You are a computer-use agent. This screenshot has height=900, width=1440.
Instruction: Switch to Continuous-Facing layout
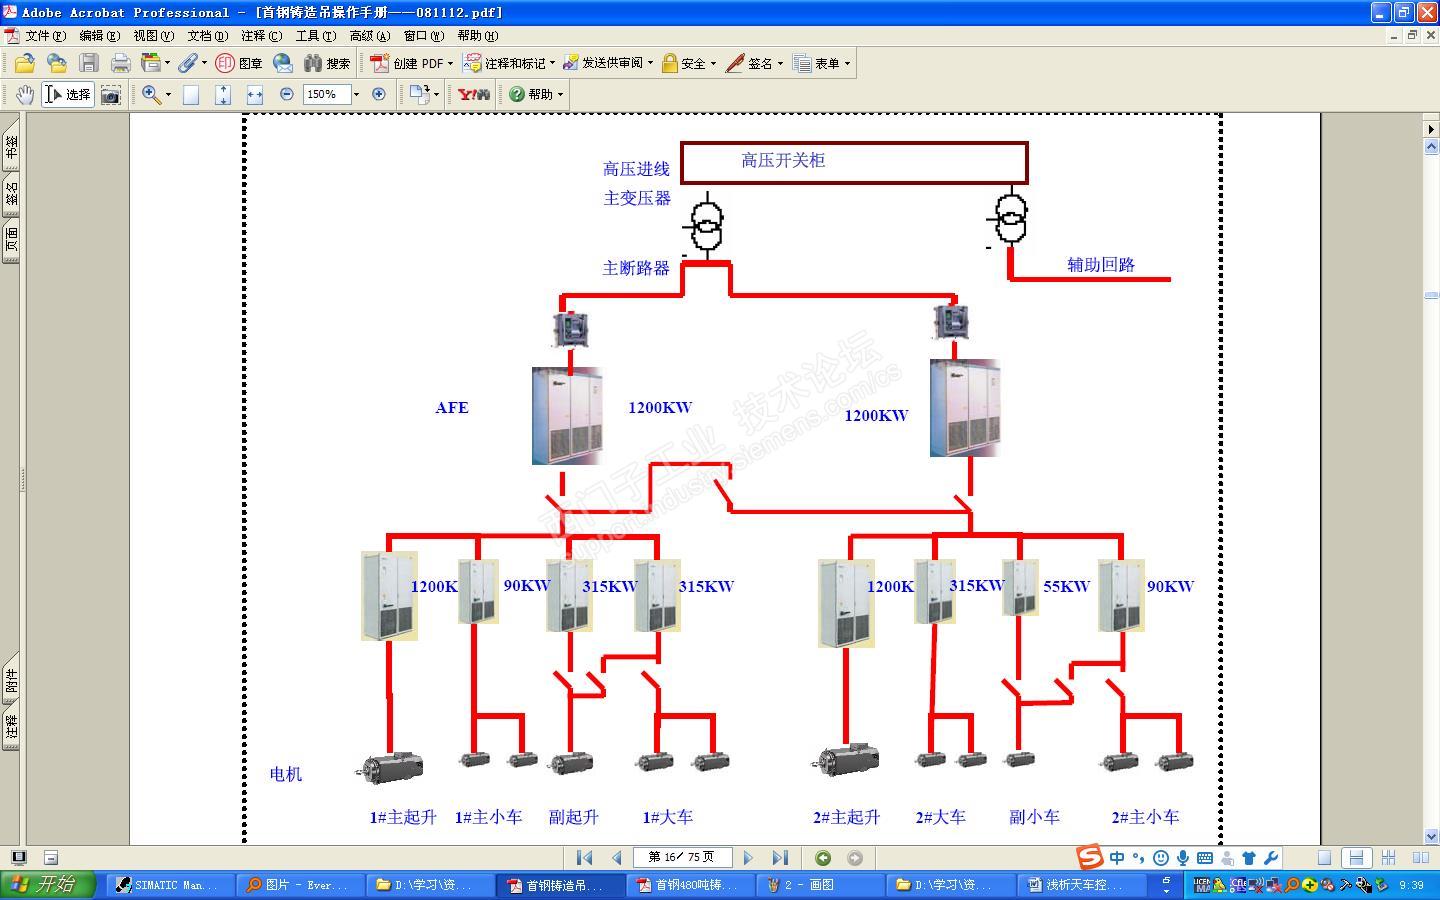click(x=1388, y=858)
